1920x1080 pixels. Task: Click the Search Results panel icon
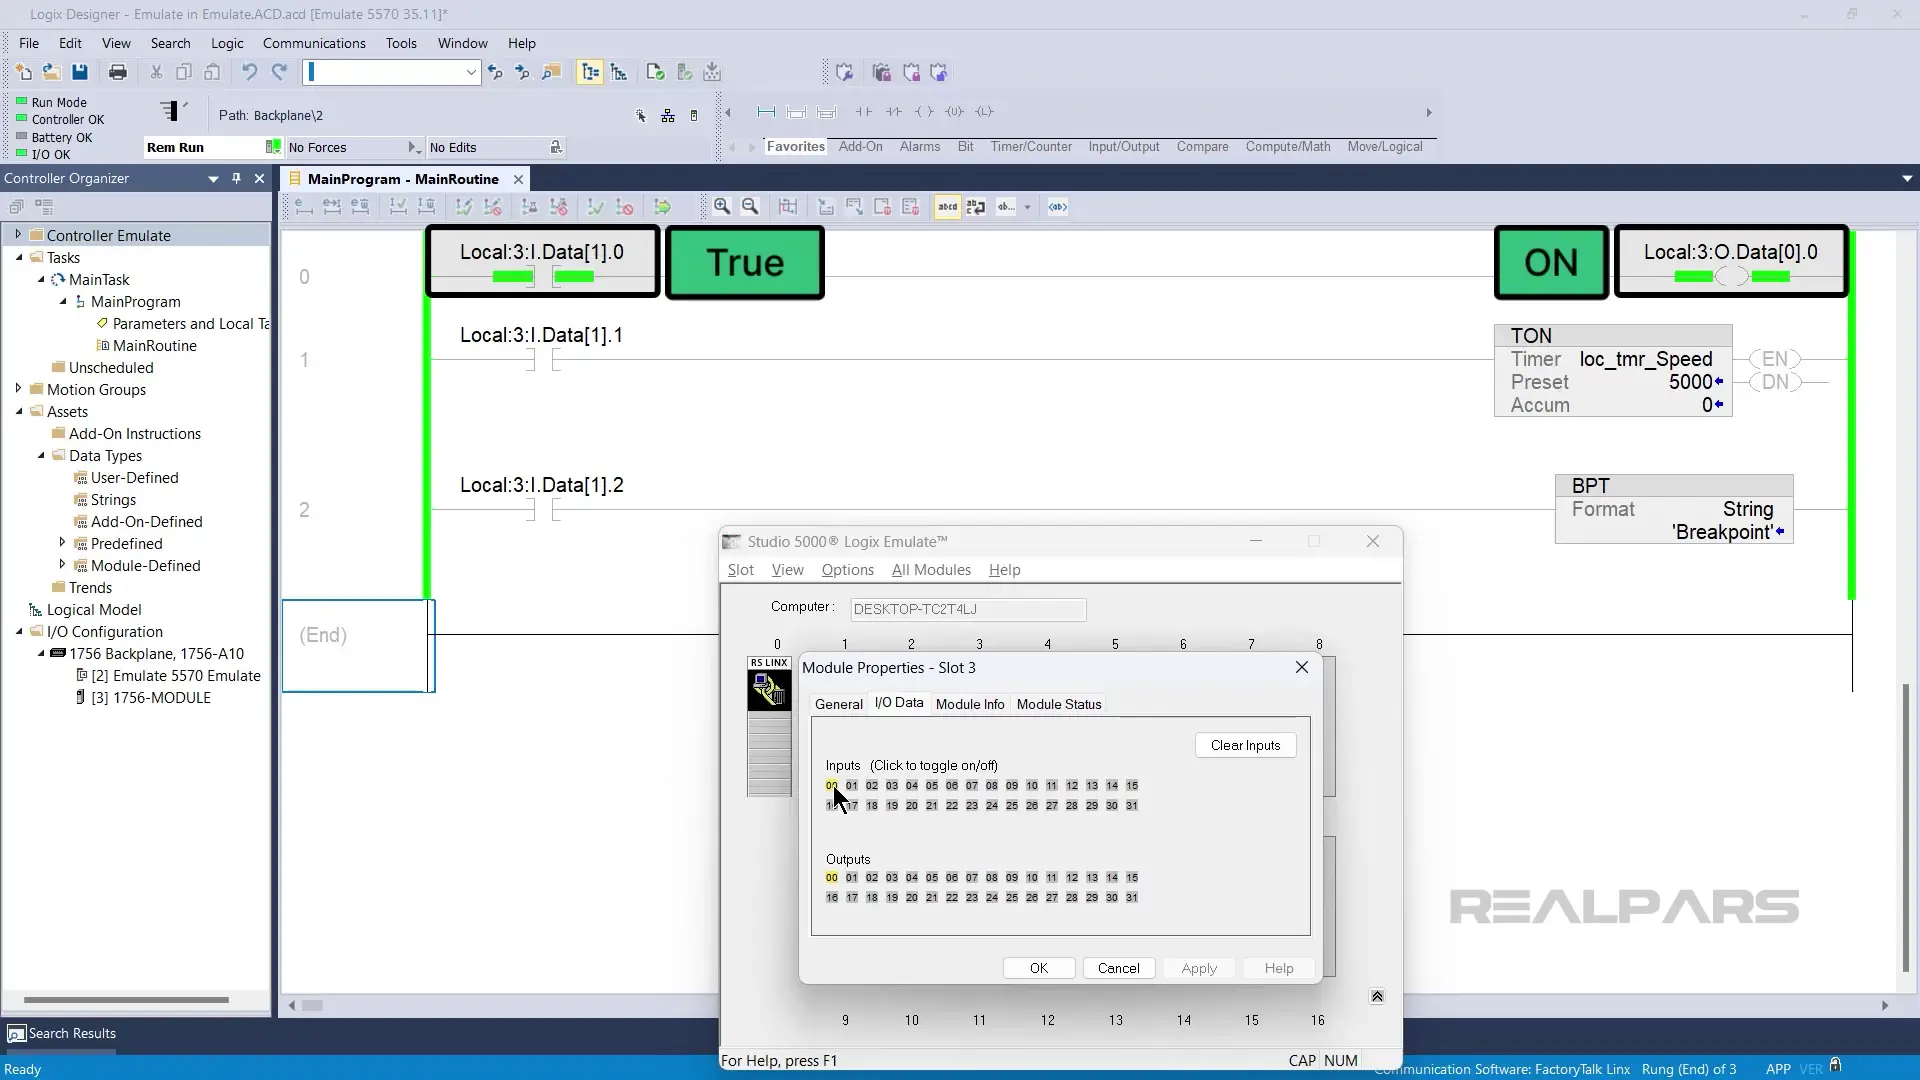16,1034
